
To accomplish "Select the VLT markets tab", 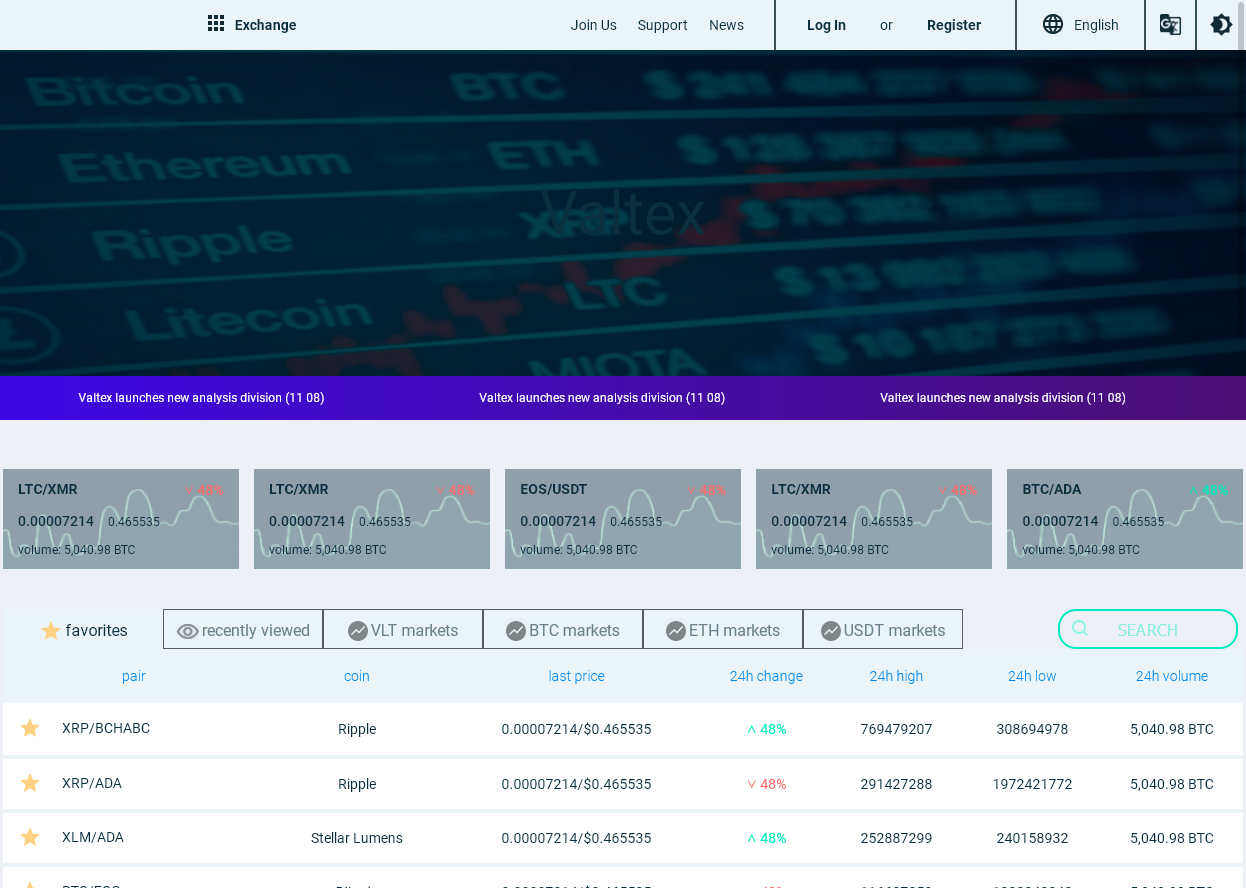I will (x=403, y=630).
